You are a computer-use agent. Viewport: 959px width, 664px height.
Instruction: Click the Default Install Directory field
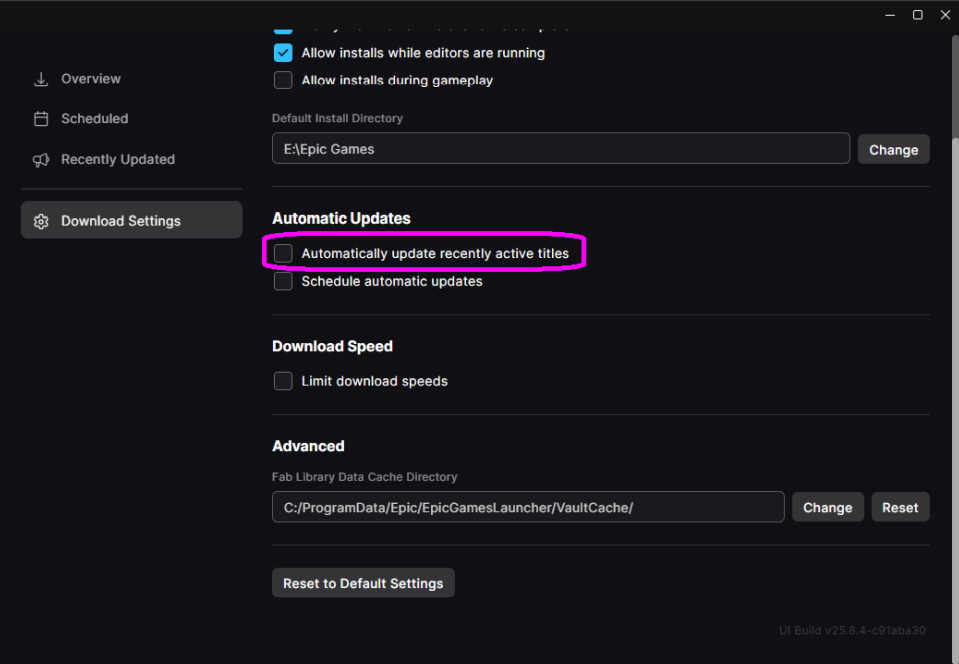[561, 149]
